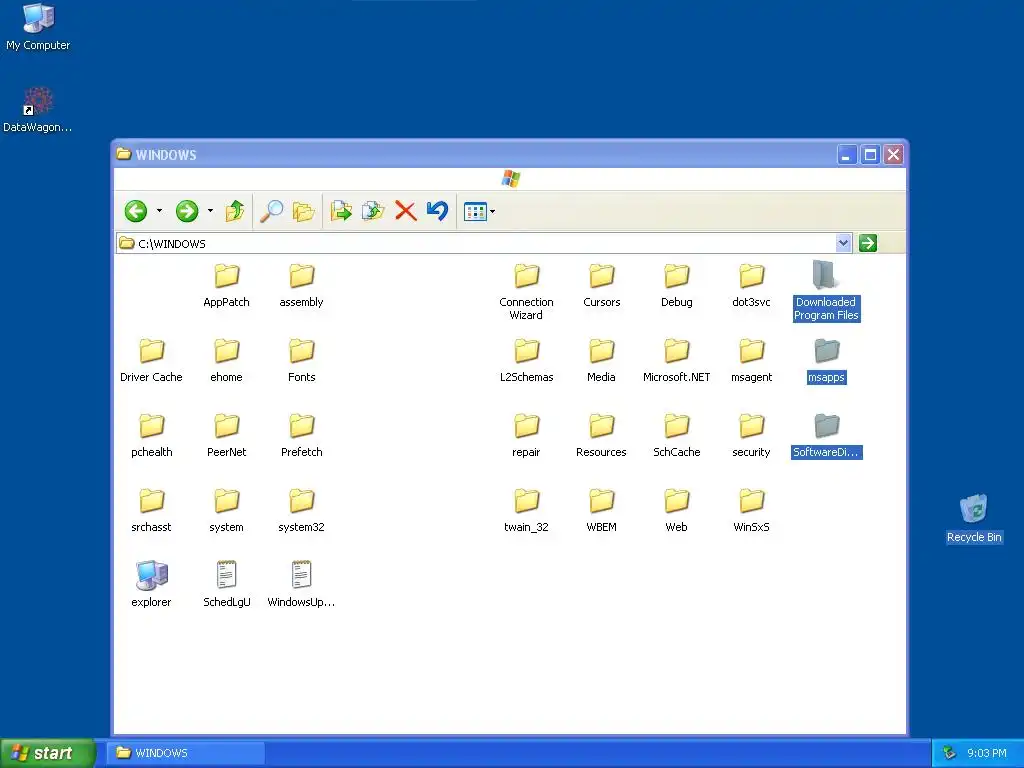1024x768 pixels.
Task: Select the PeerNet folder
Action: 227,436
